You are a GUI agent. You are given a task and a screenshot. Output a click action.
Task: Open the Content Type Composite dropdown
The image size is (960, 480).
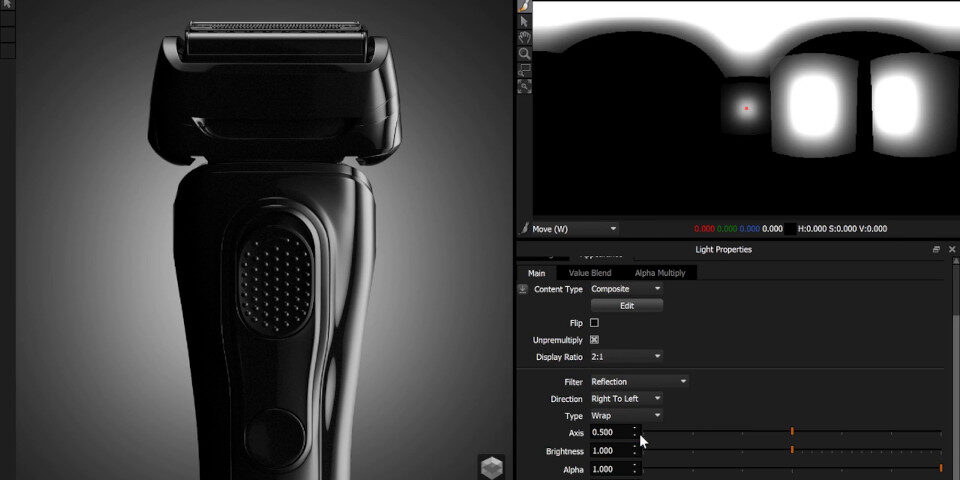click(x=626, y=289)
